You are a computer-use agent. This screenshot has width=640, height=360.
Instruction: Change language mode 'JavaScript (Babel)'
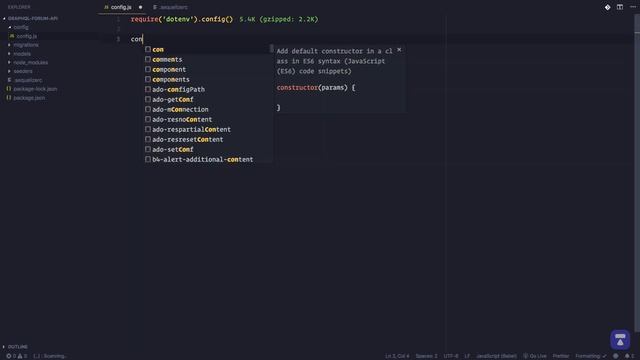[496, 356]
